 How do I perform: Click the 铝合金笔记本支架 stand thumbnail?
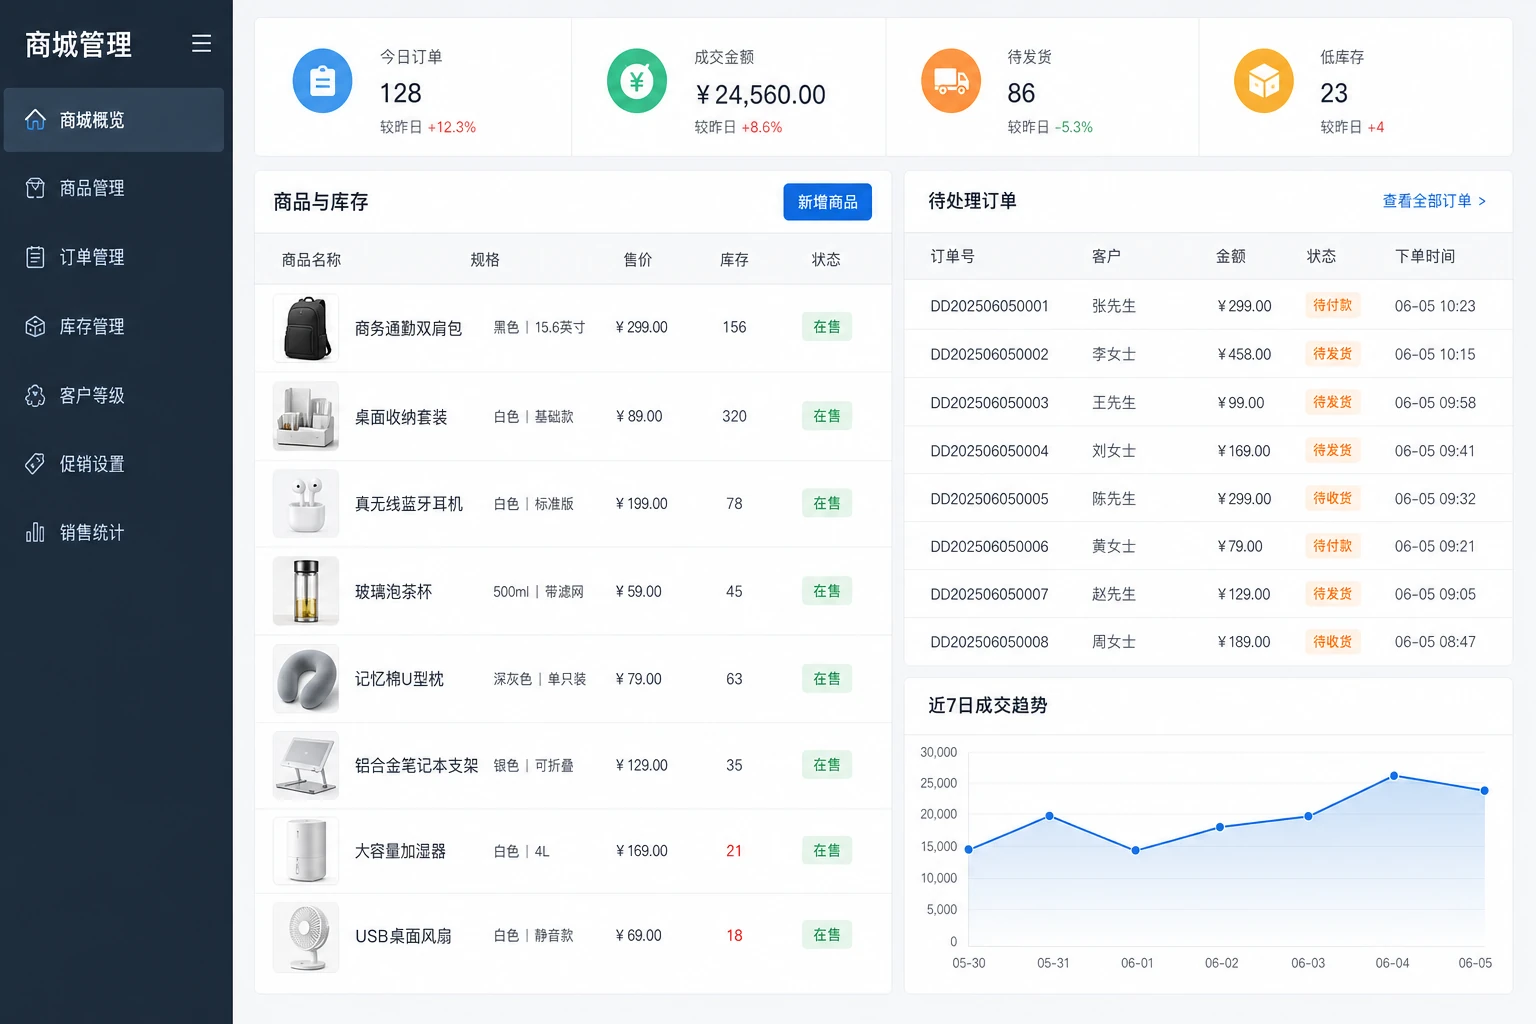pos(306,766)
